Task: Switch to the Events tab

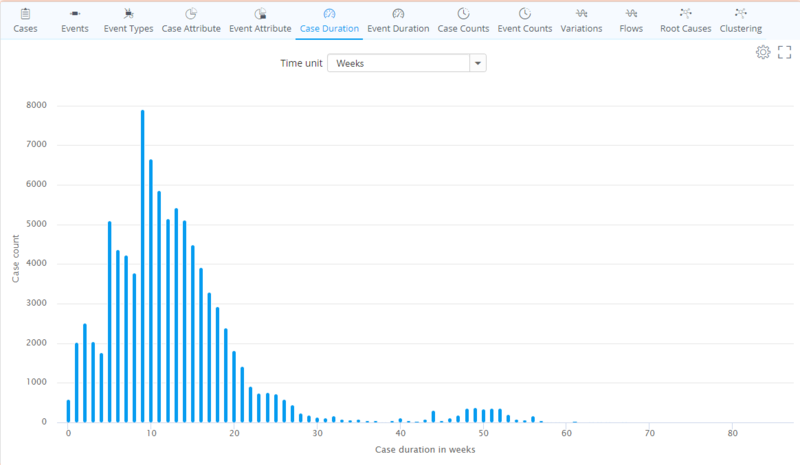Action: tap(75, 29)
